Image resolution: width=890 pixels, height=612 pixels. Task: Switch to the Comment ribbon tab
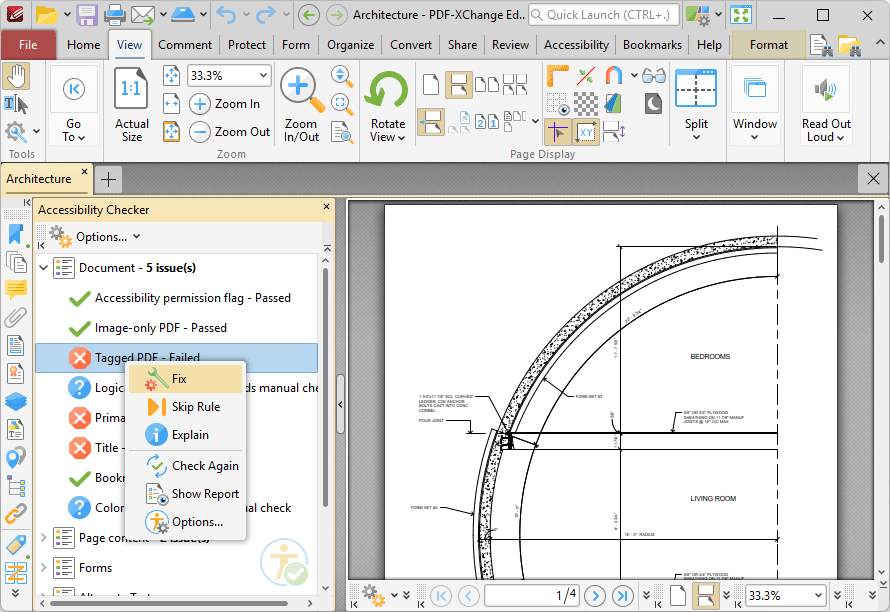tap(184, 45)
